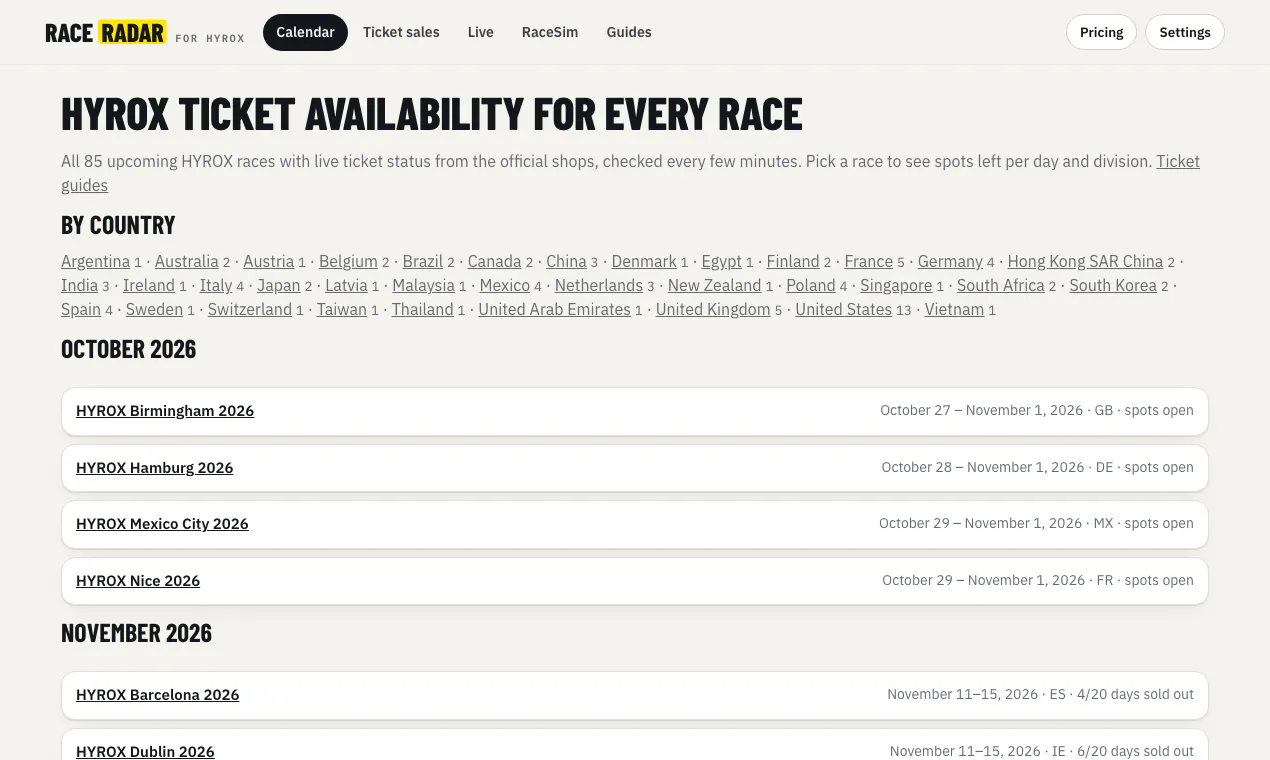Select Taiwan country link
This screenshot has height=760, width=1270.
pos(342,309)
